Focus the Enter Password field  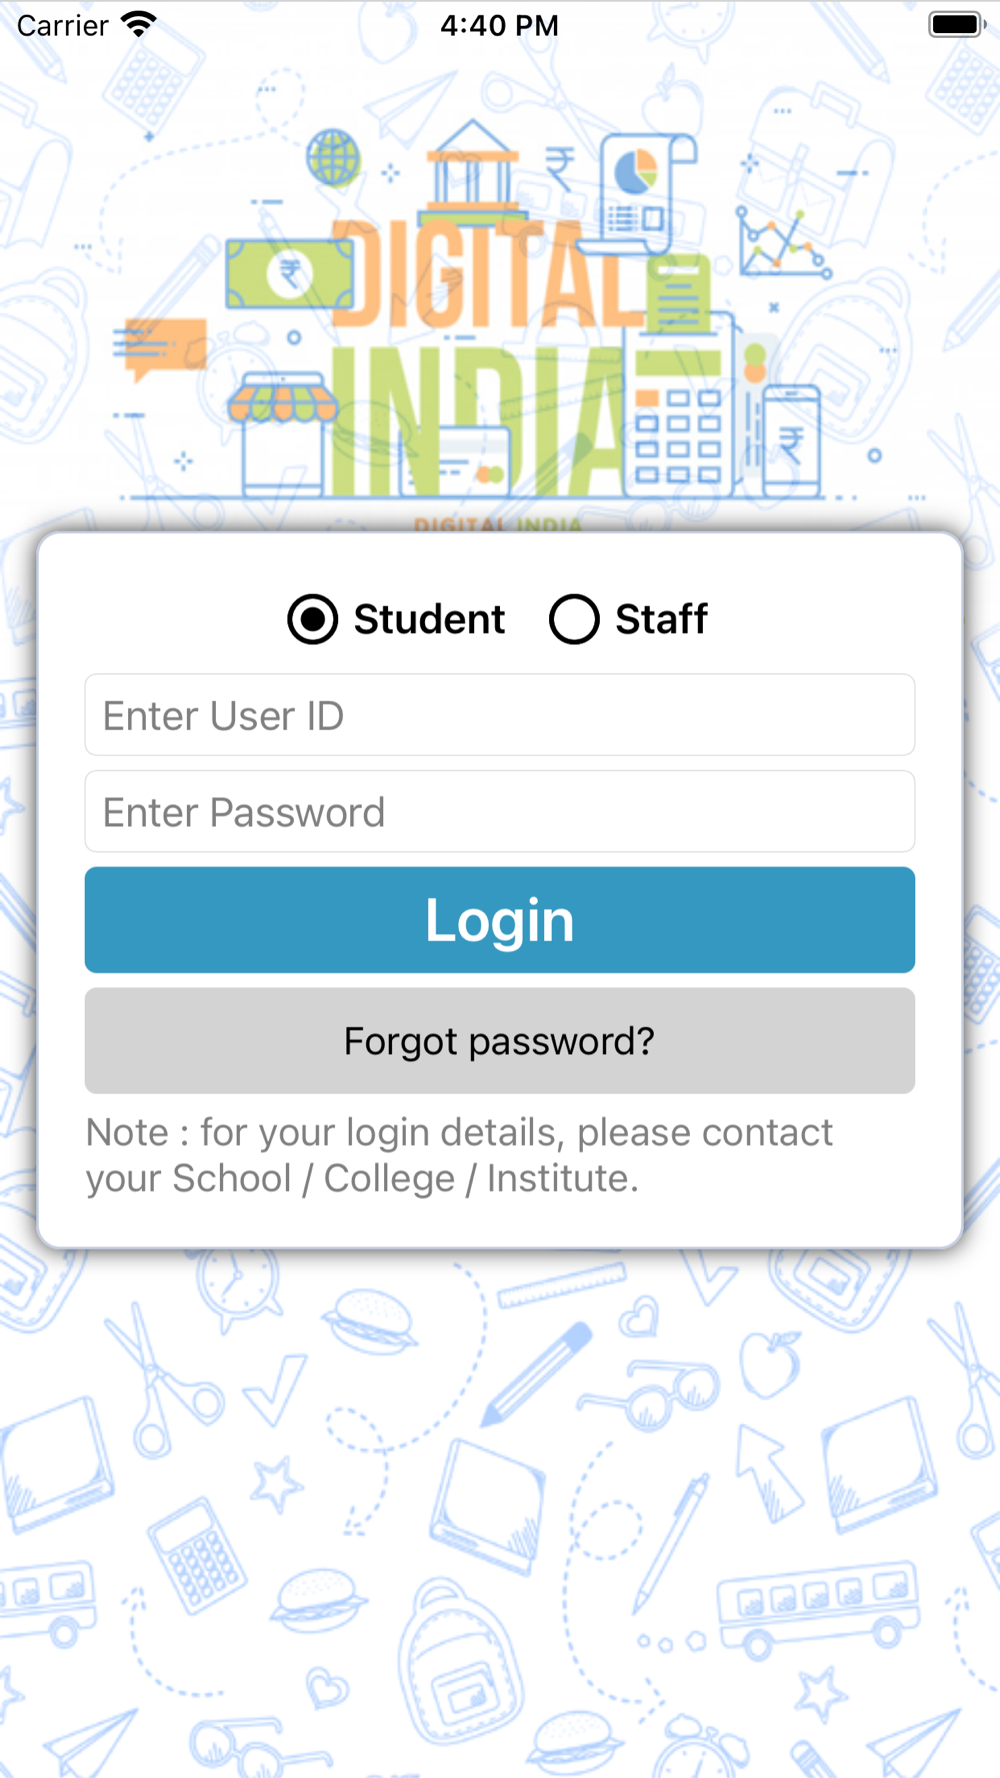(x=500, y=811)
